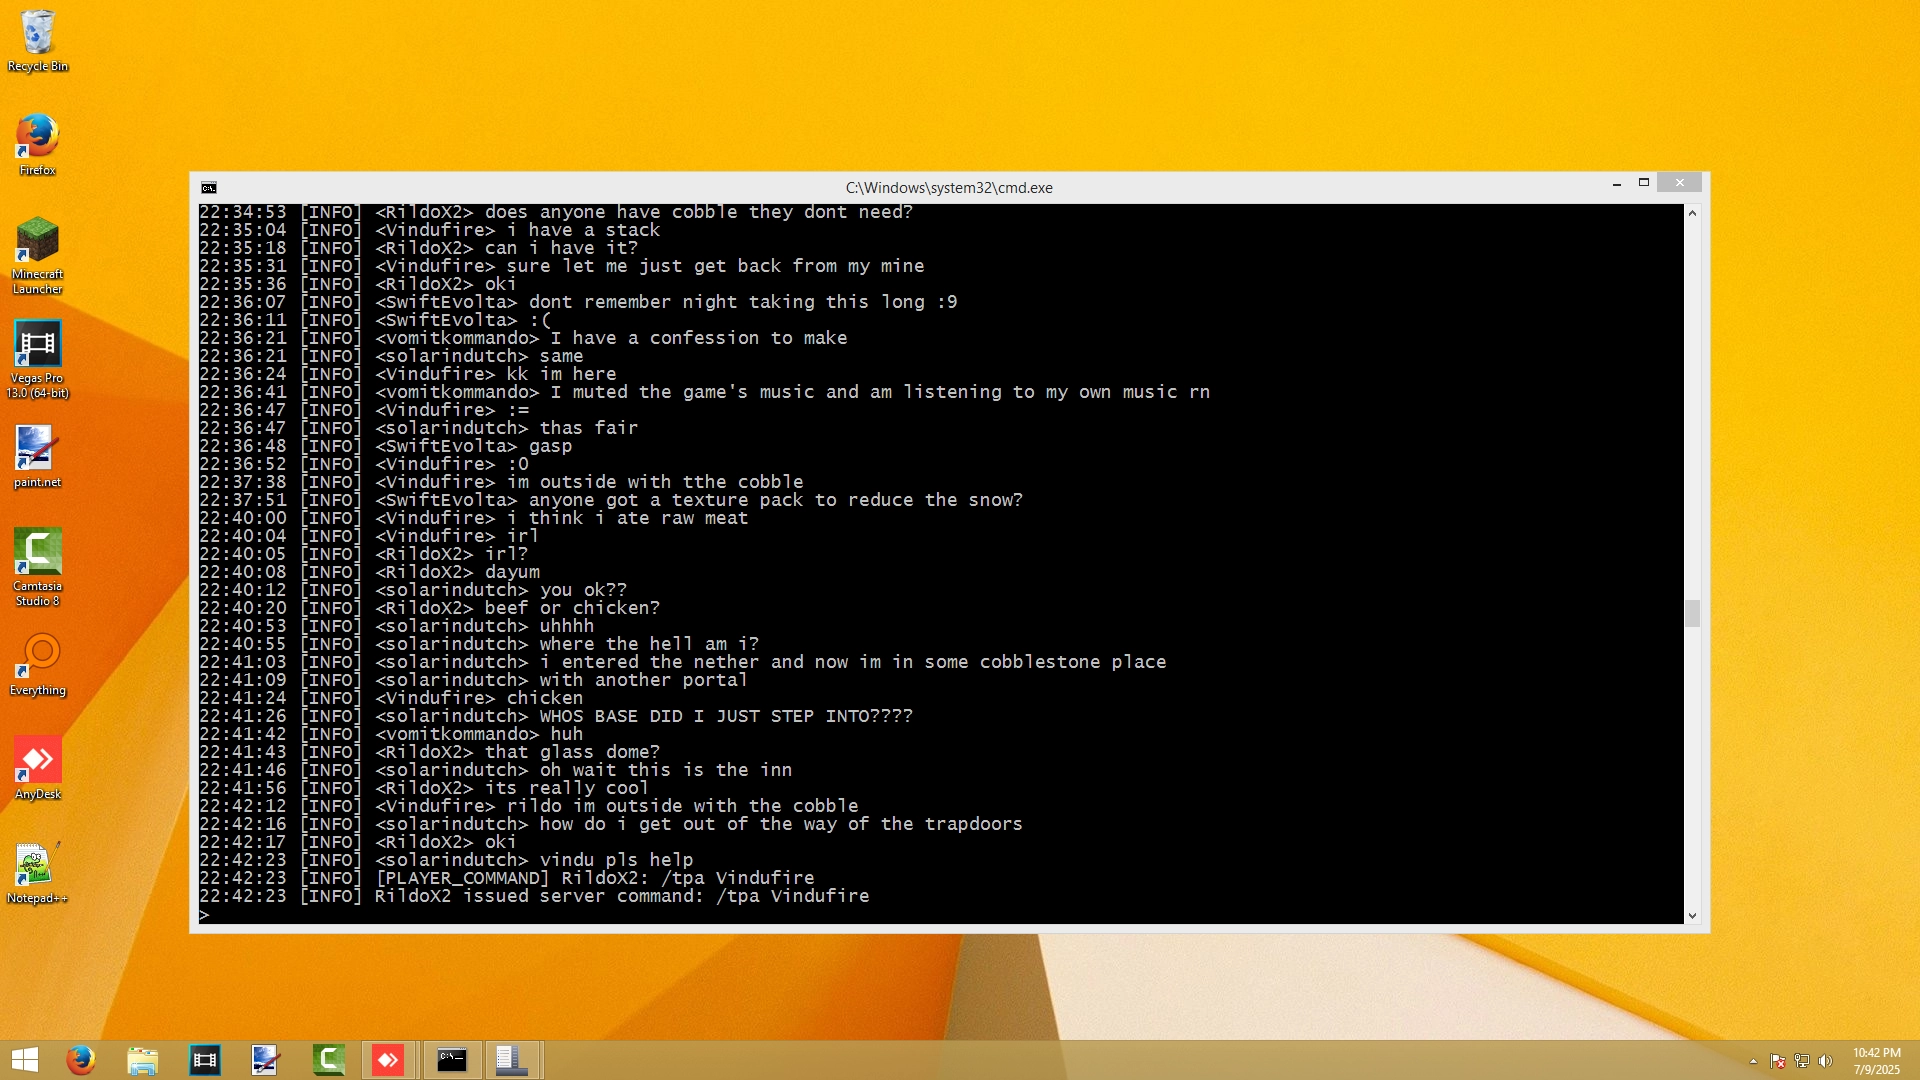Open Vegas Pro from the taskbar
Viewport: 1920px width, 1080px height.
[x=204, y=1060]
